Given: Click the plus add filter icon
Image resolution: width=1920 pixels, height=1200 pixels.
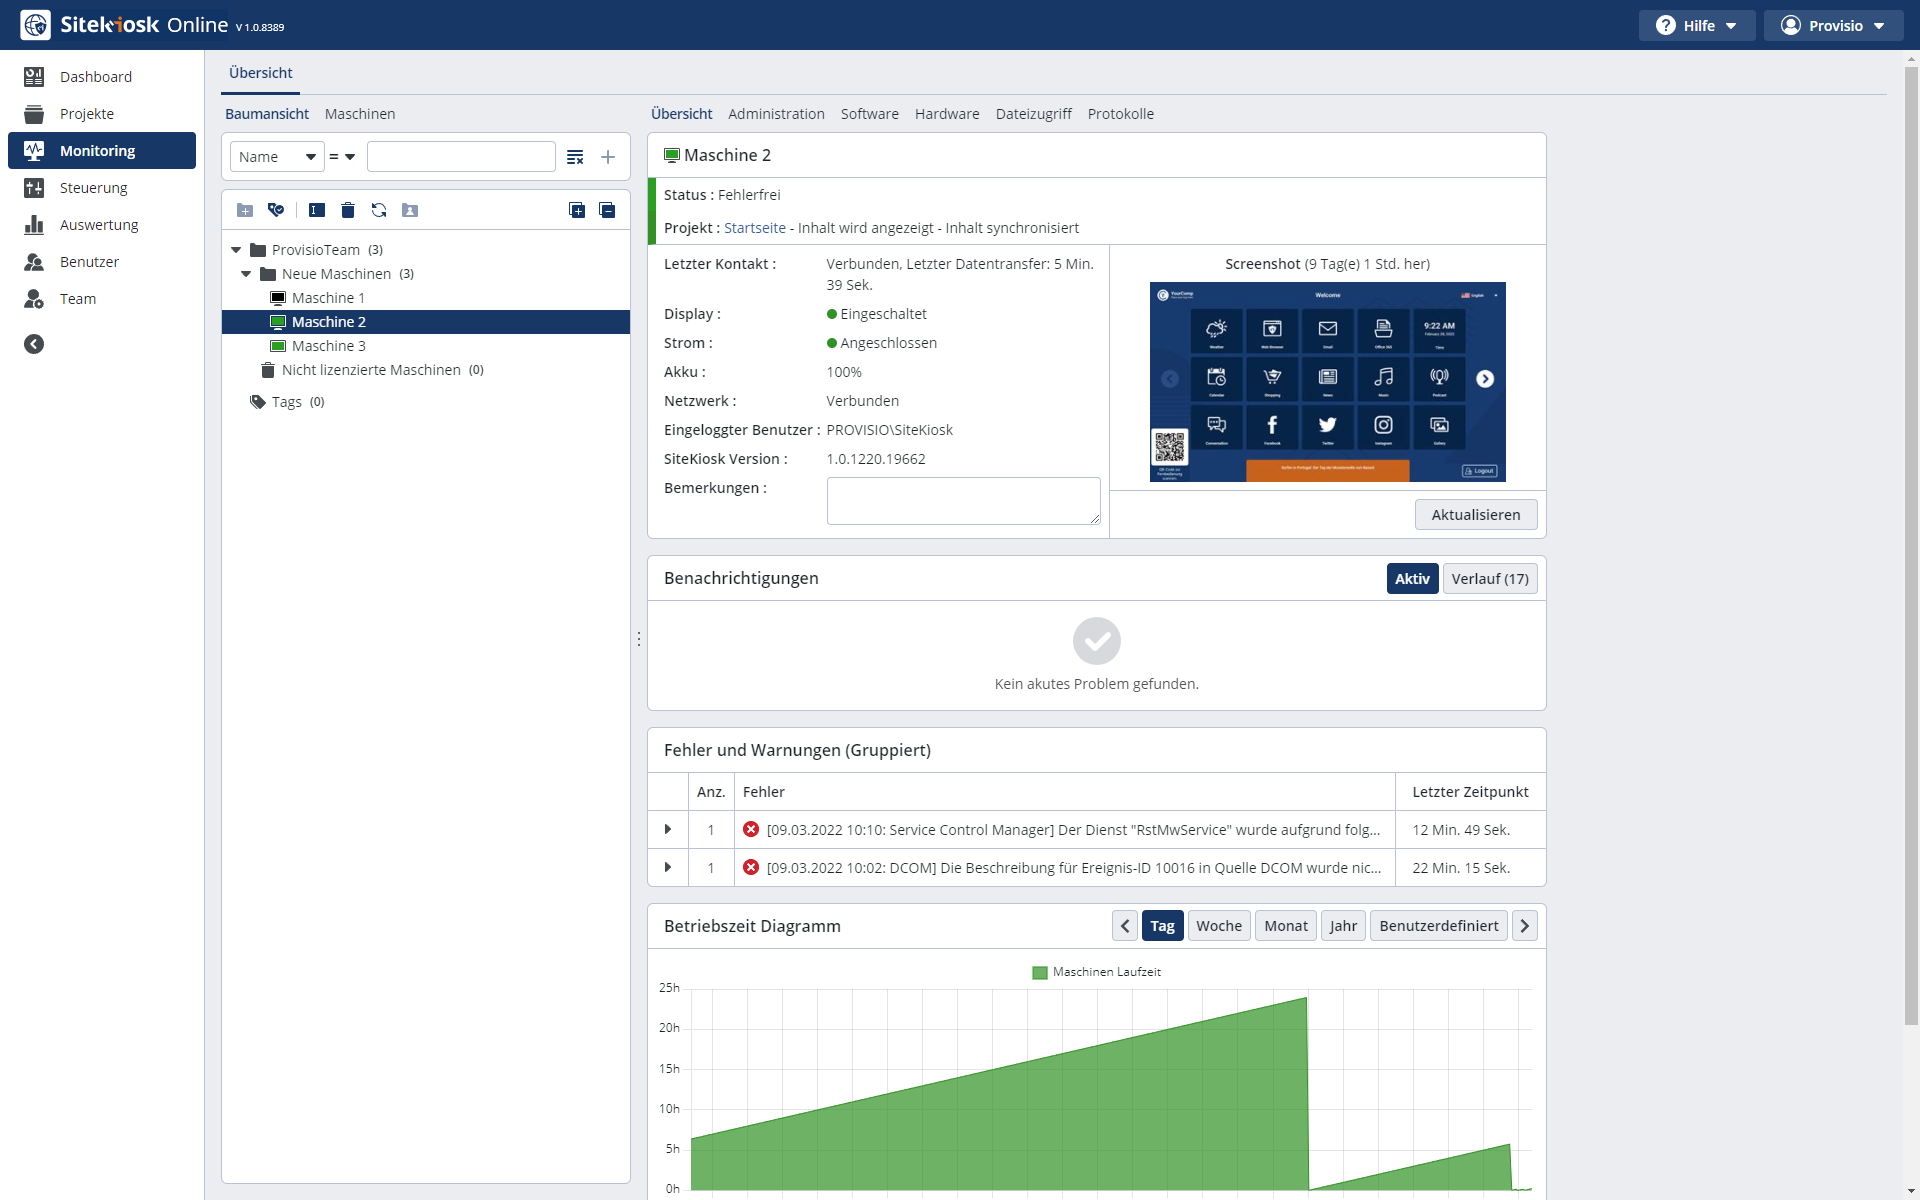Looking at the screenshot, I should pos(607,157).
